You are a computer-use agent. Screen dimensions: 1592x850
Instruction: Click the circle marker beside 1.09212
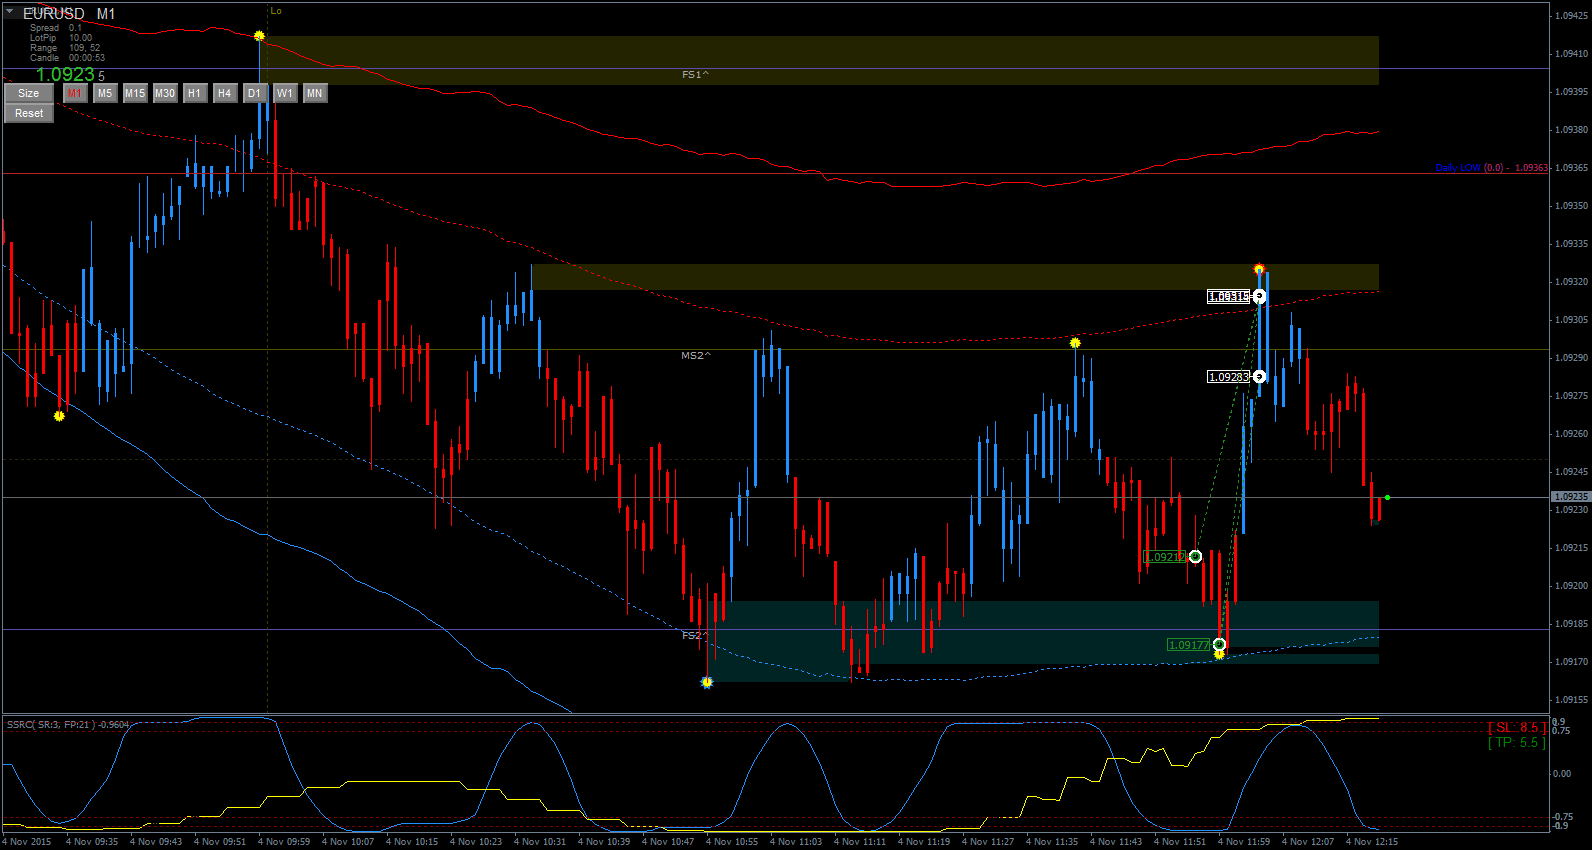(1195, 556)
